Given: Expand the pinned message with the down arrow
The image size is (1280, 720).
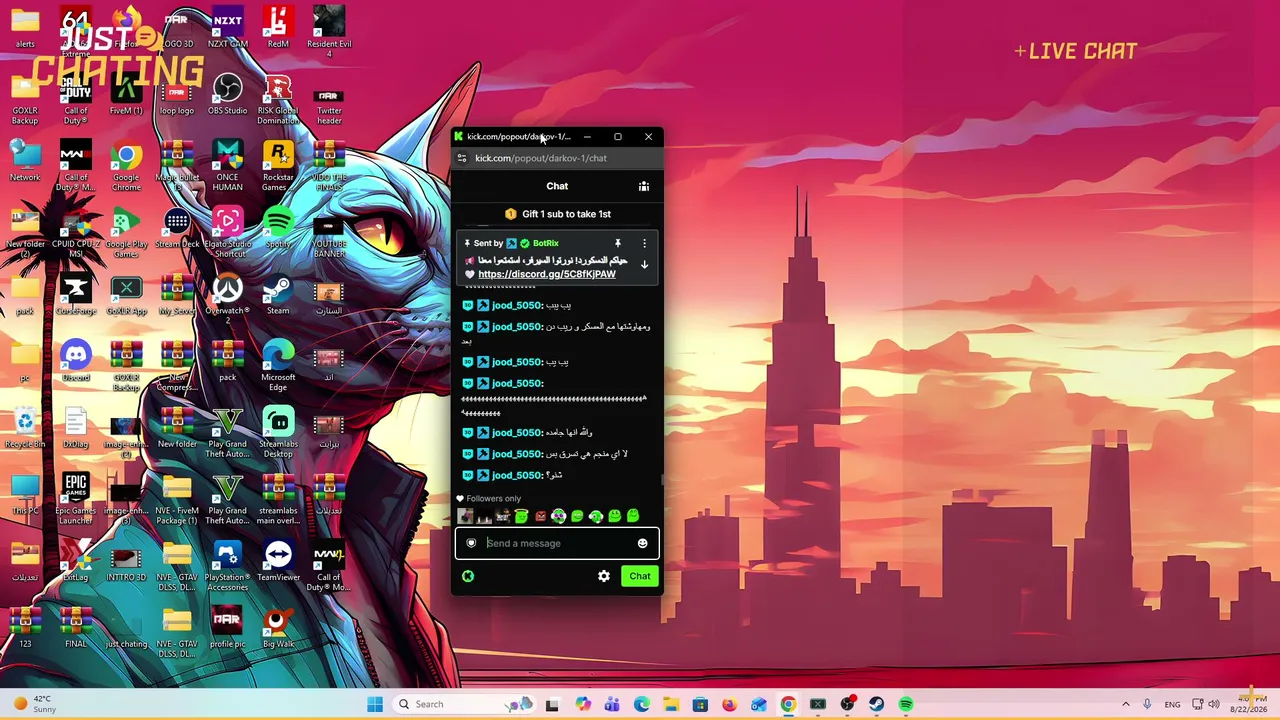Looking at the screenshot, I should 644,265.
